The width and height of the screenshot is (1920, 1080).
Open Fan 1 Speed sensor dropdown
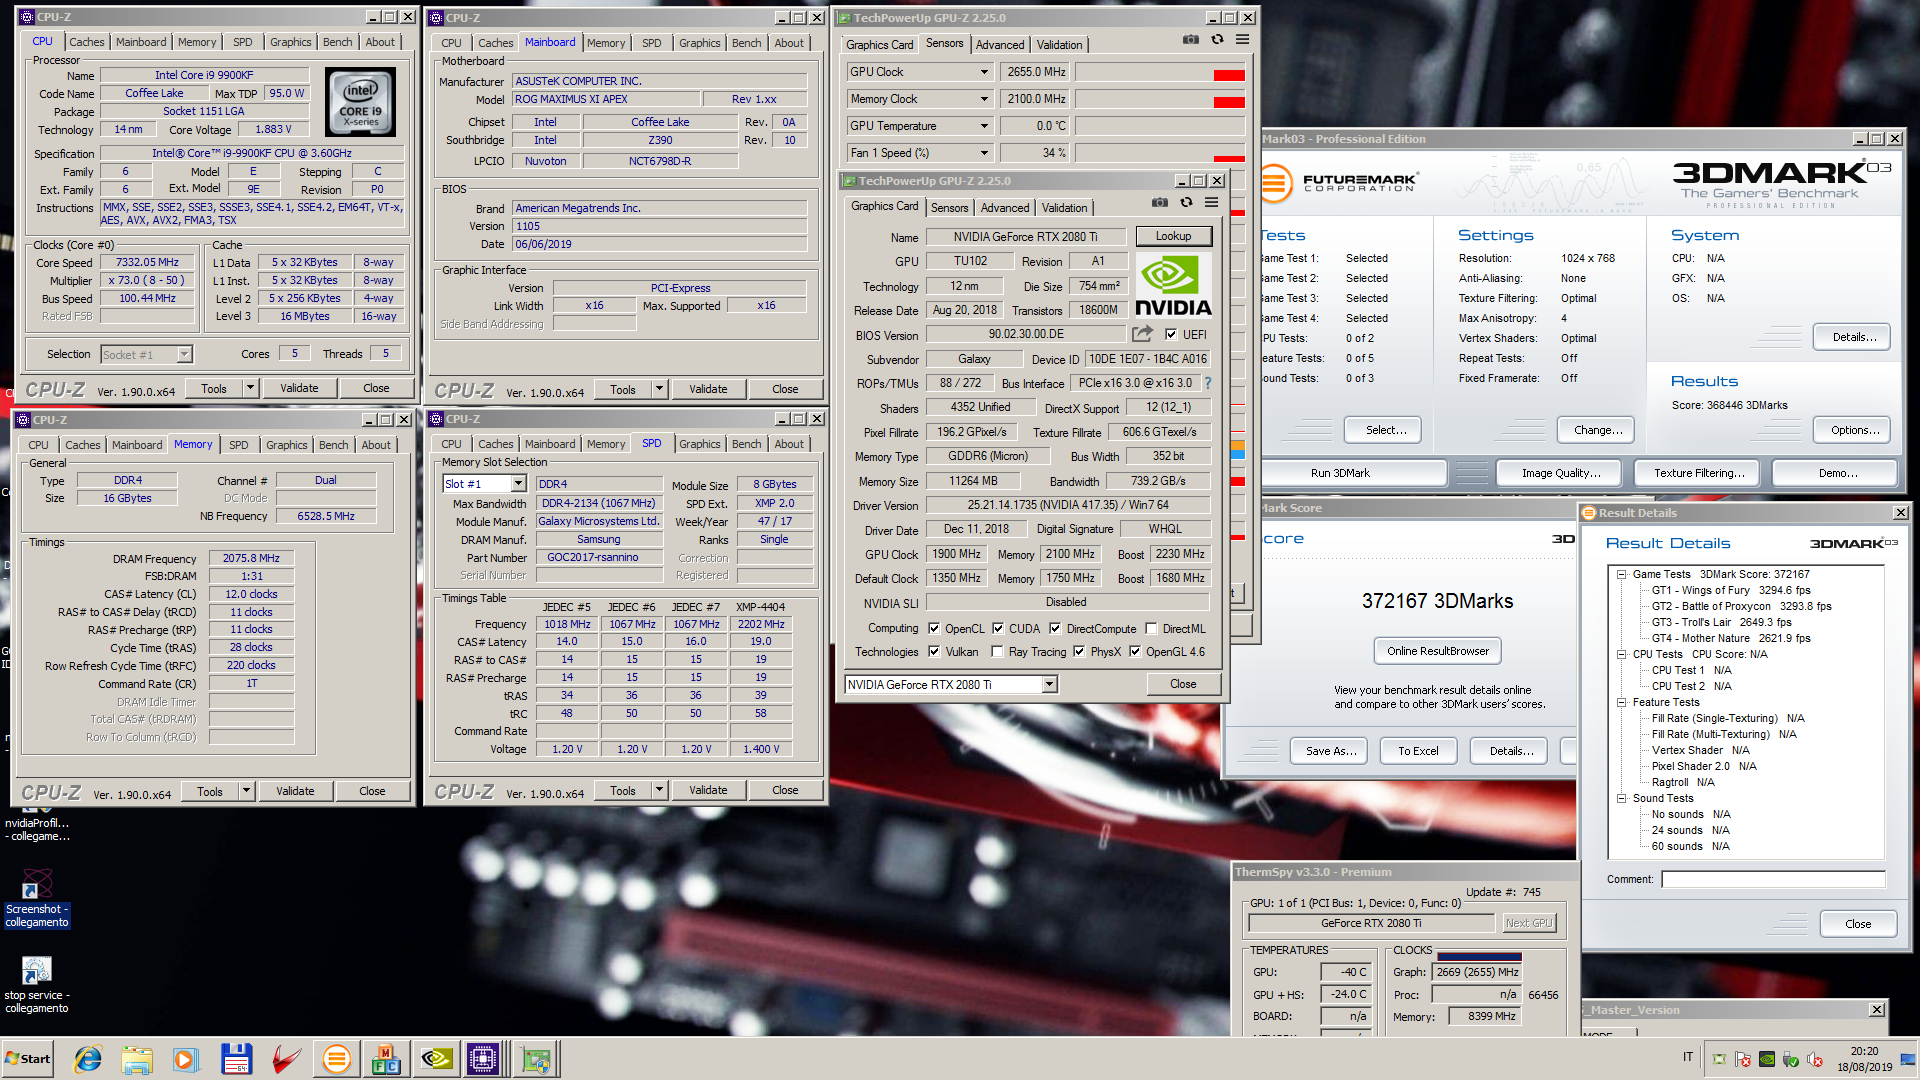984,153
